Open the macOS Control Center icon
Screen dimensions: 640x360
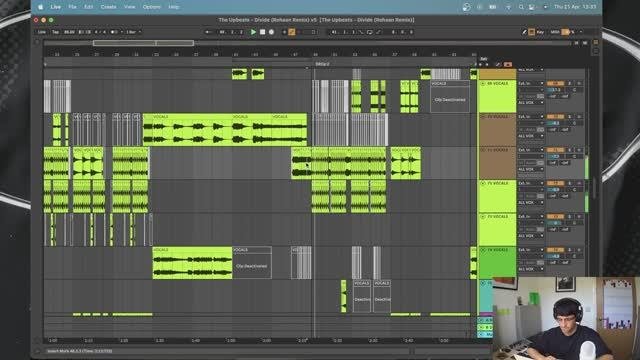[532, 7]
